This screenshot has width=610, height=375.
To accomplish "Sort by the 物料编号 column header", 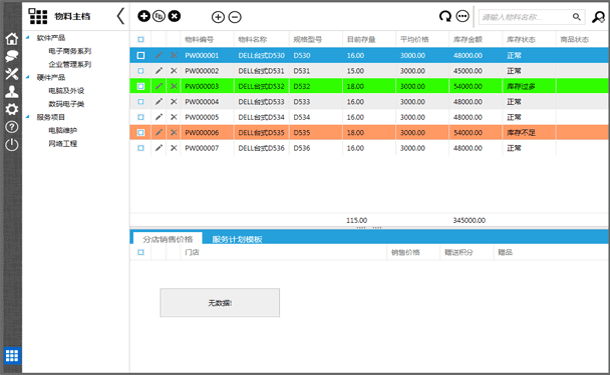I will [x=199, y=39].
